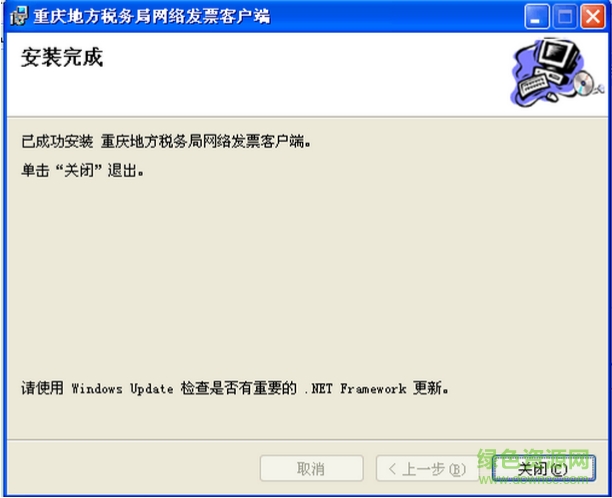Click the 关闭(C) button to exit
The image size is (612, 498).
coord(544,468)
